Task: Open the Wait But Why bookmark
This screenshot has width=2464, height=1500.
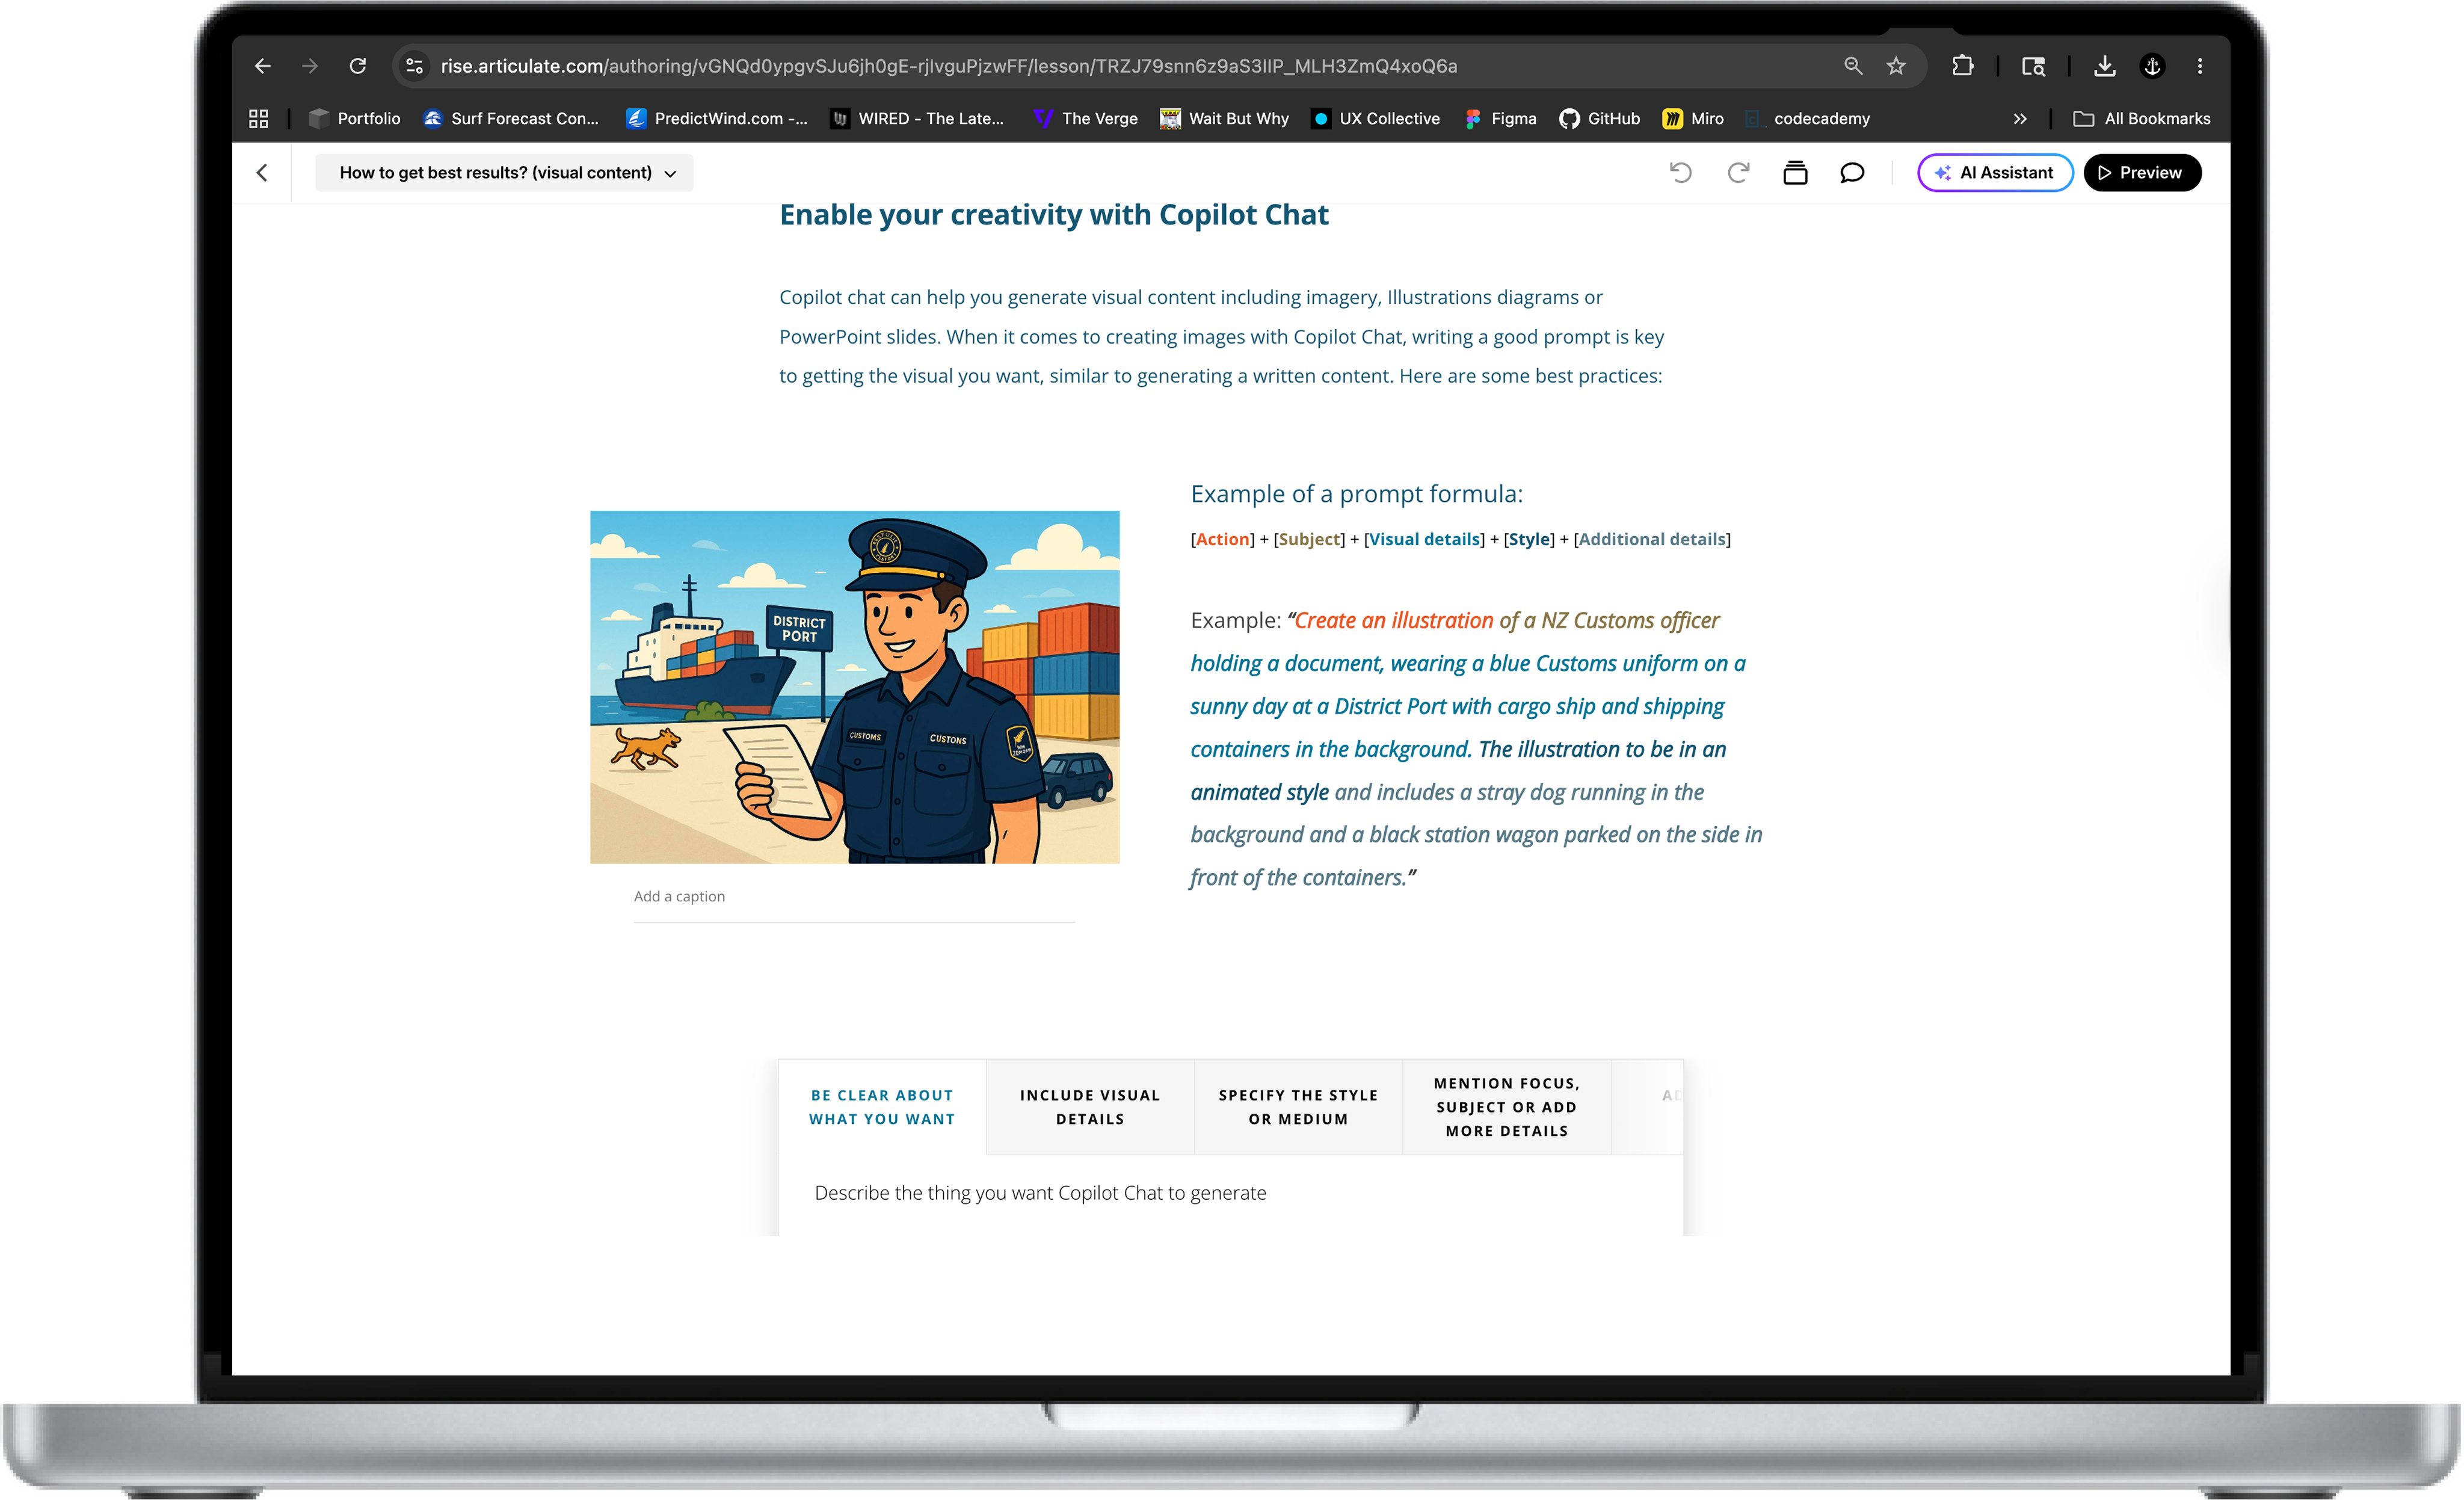Action: tap(1224, 119)
